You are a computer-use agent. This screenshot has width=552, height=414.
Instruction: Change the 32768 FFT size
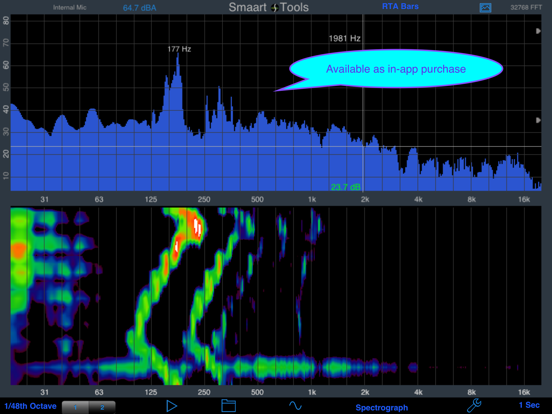point(526,7)
